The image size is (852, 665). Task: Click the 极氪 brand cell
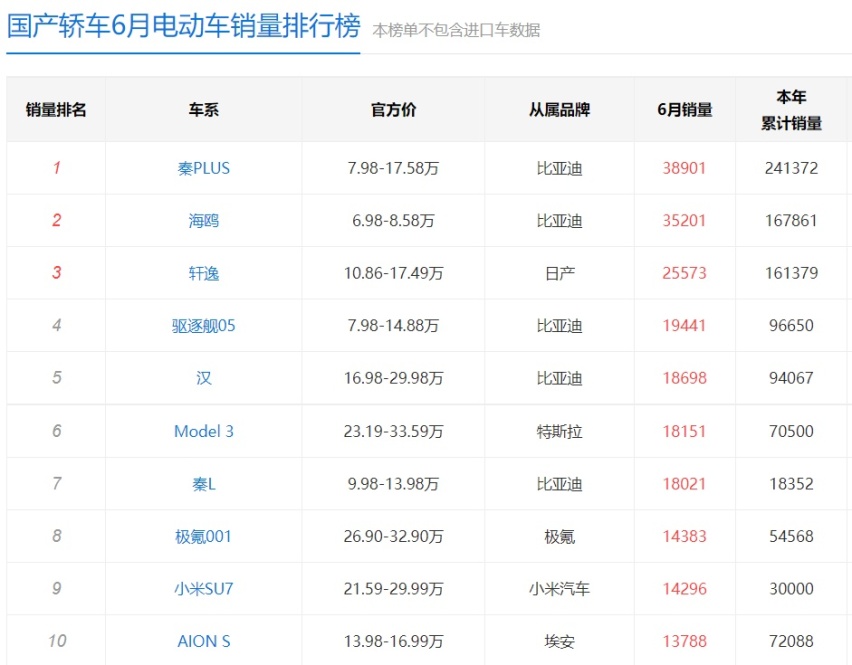(560, 536)
